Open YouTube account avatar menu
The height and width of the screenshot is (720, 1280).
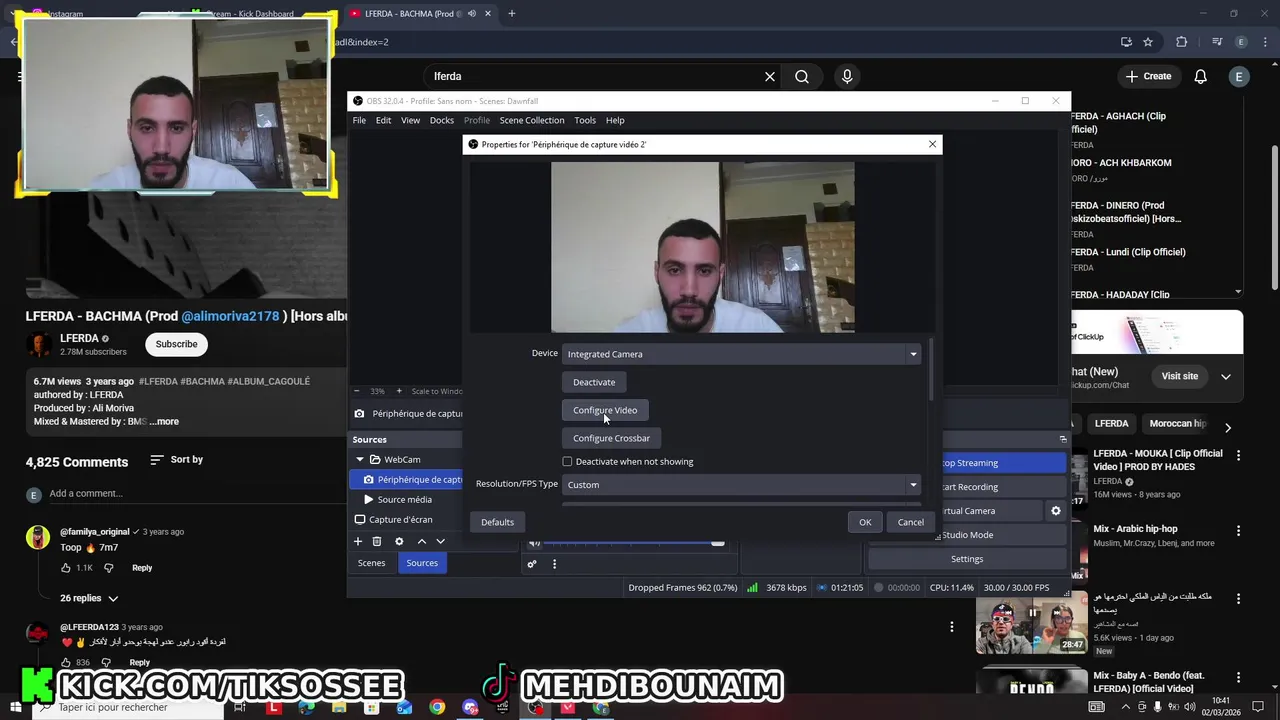1239,76
